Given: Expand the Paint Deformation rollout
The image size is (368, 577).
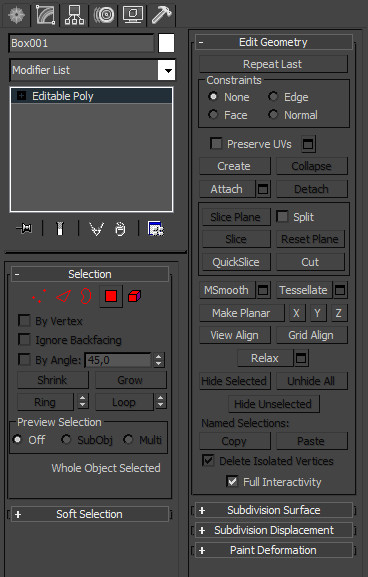Looking at the screenshot, I should [274, 550].
